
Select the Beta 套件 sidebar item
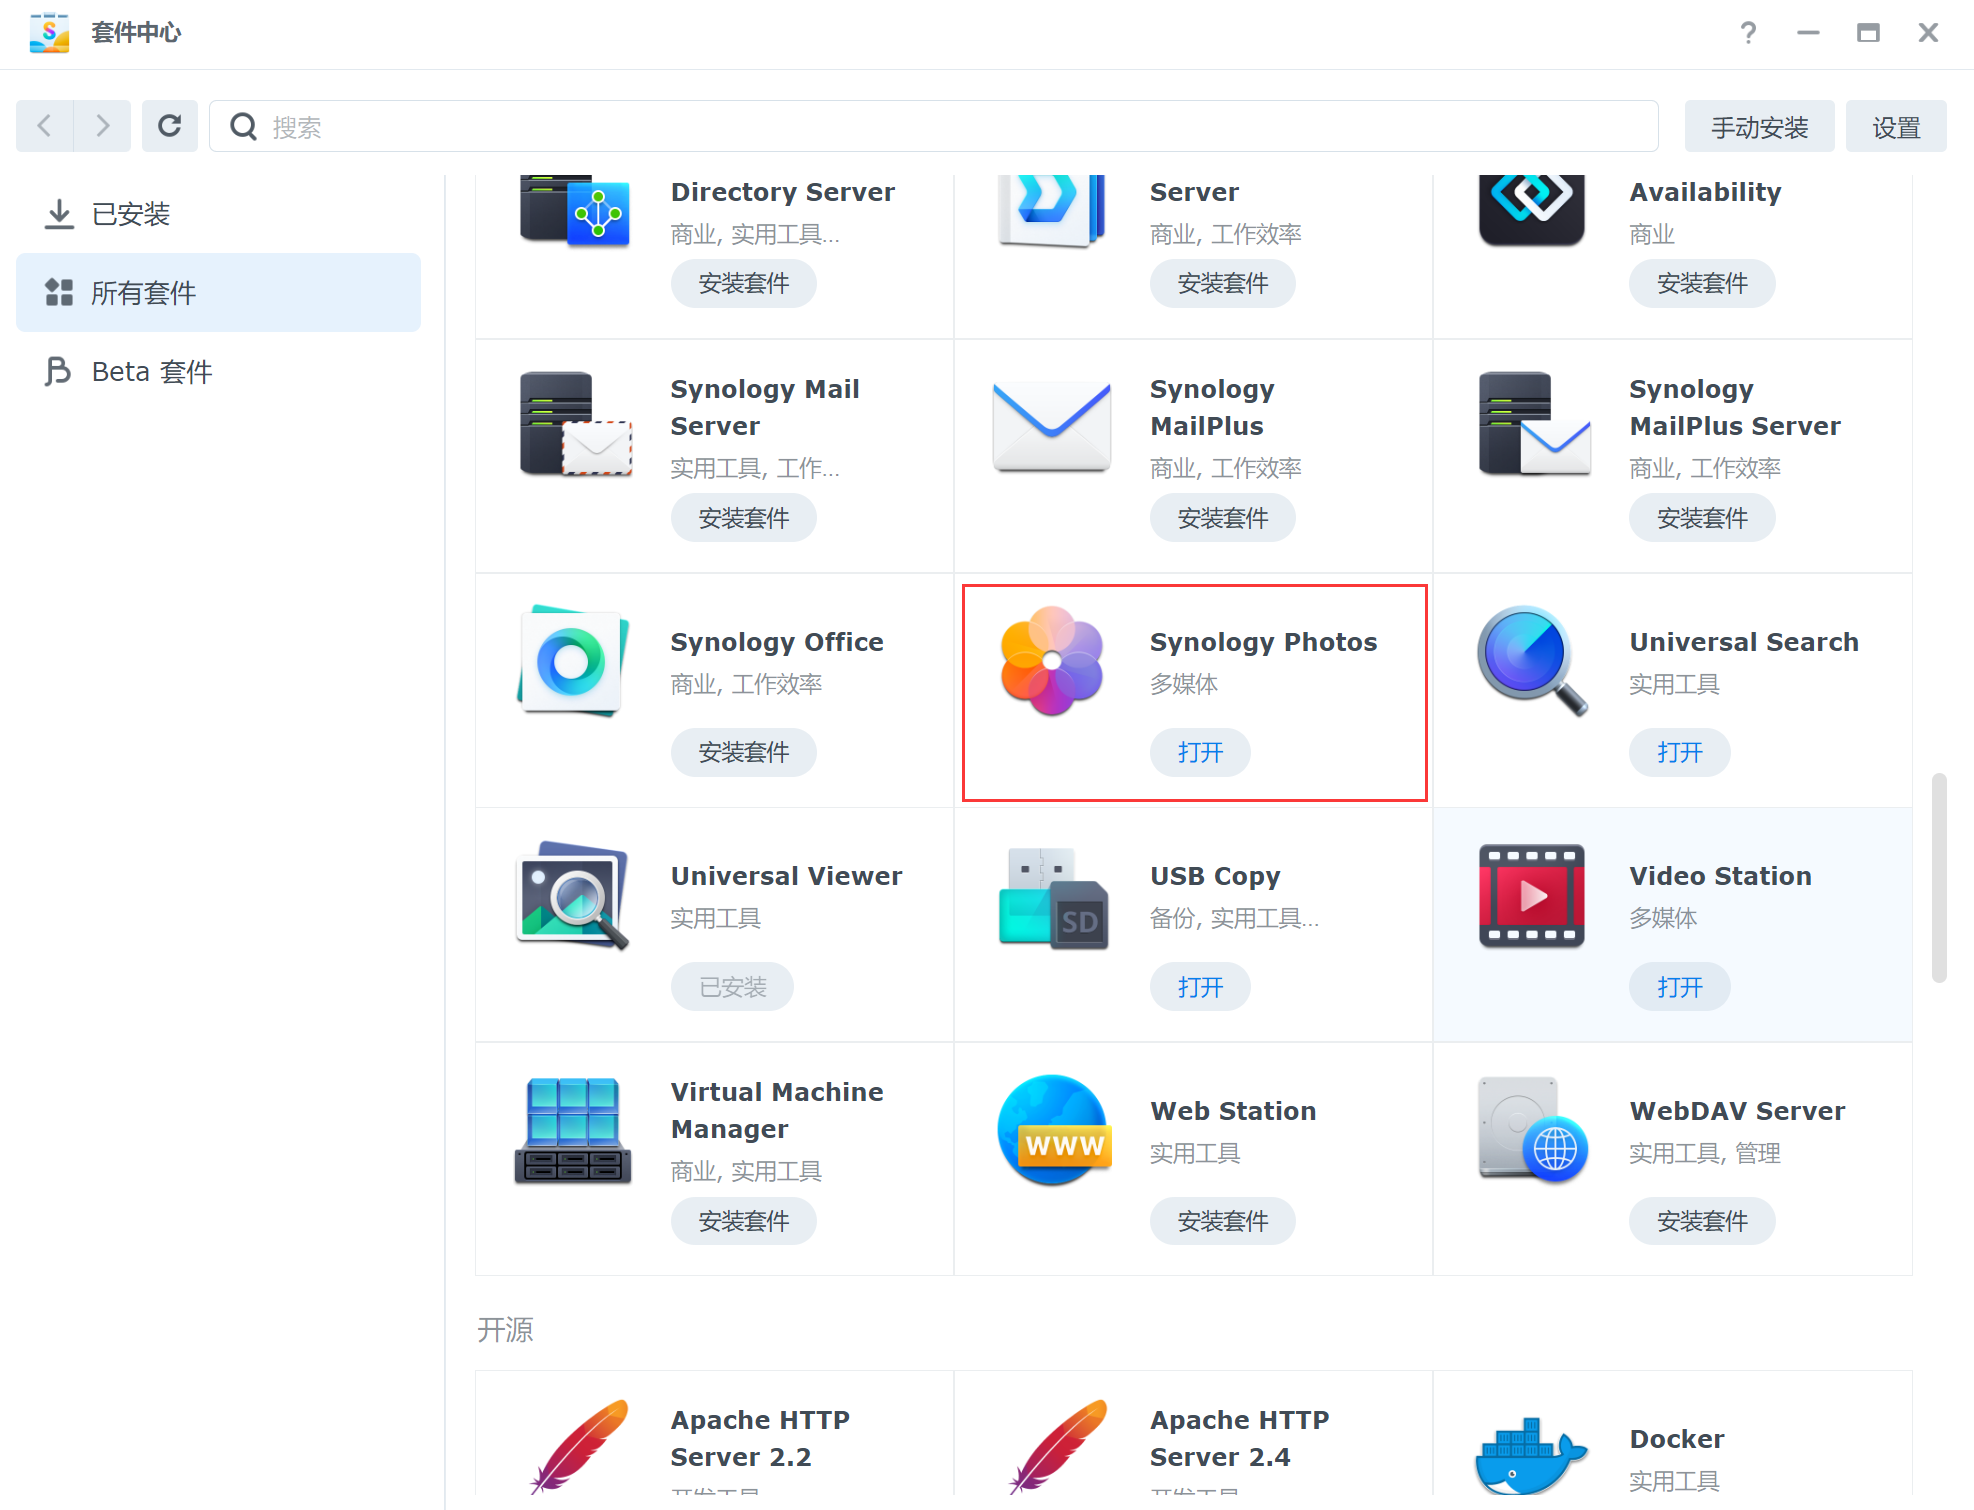coord(151,372)
